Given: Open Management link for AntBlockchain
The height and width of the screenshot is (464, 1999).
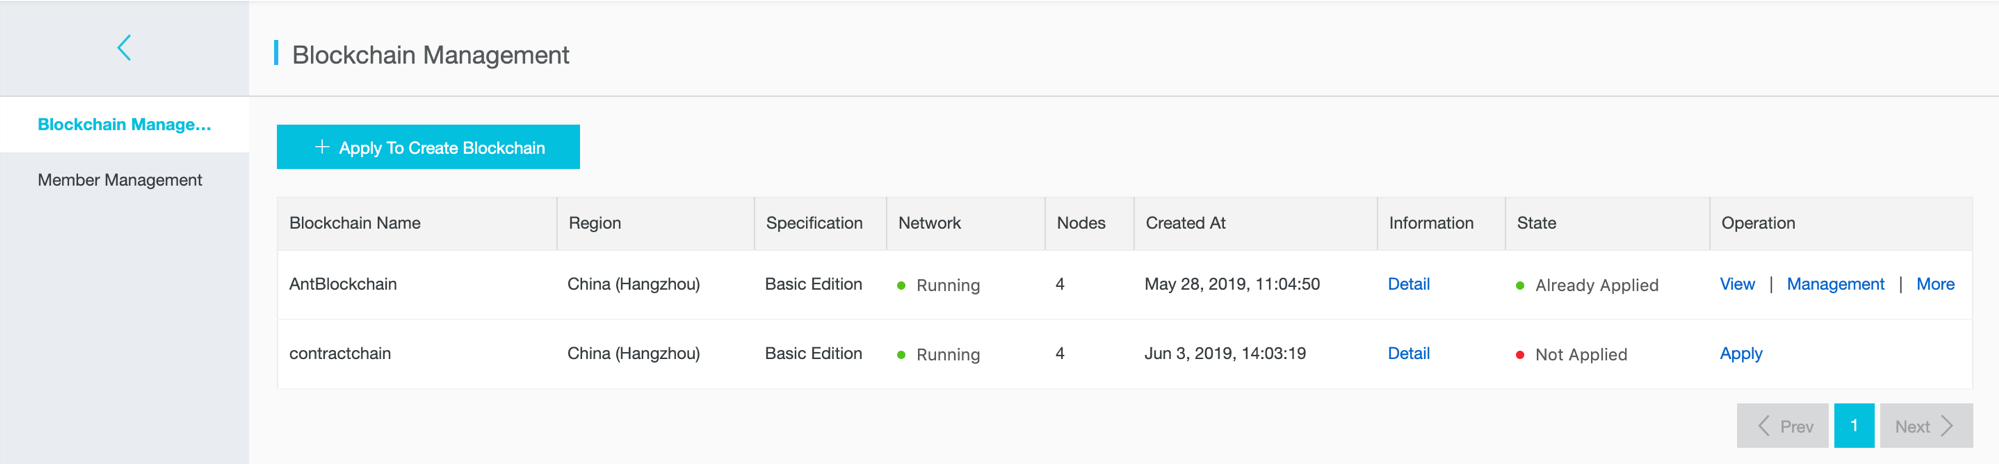Looking at the screenshot, I should pyautogui.click(x=1835, y=284).
